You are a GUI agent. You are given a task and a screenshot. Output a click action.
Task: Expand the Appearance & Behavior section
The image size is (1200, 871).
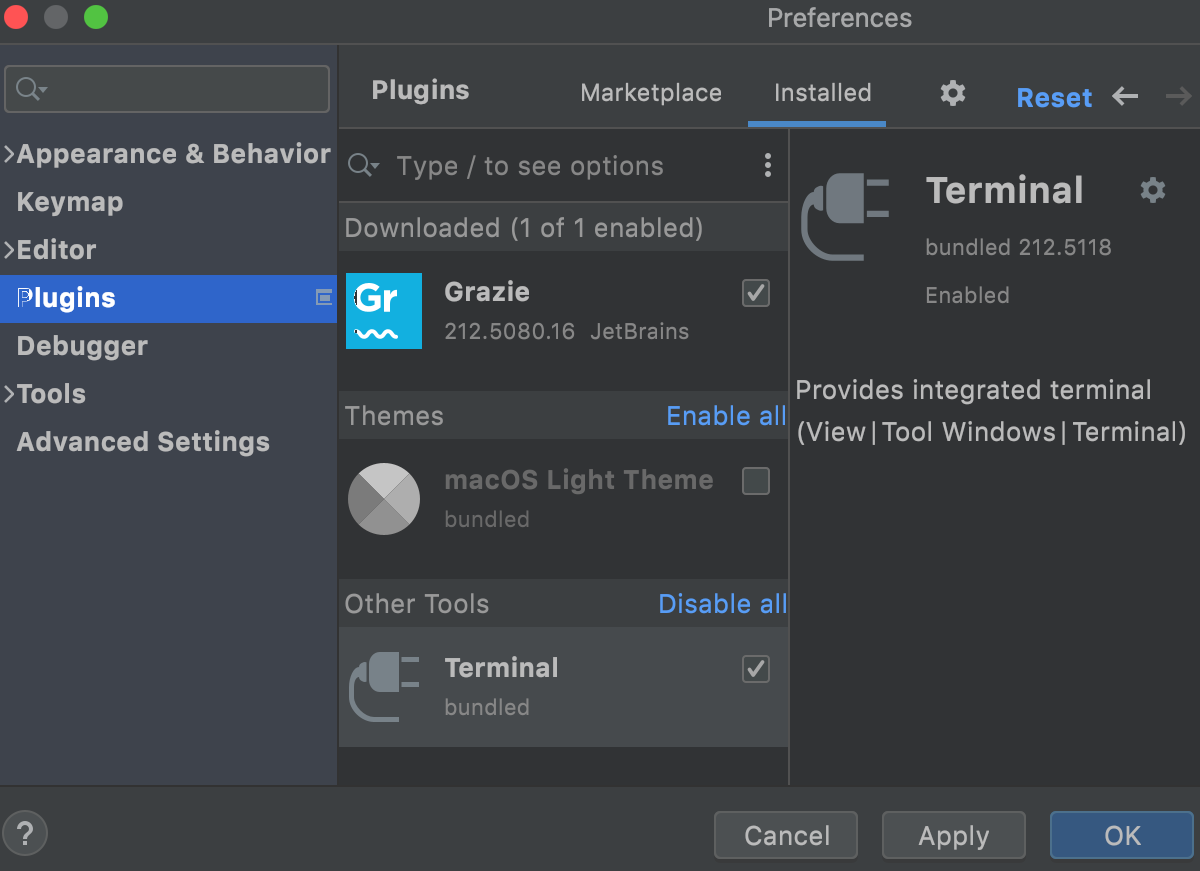coord(8,154)
